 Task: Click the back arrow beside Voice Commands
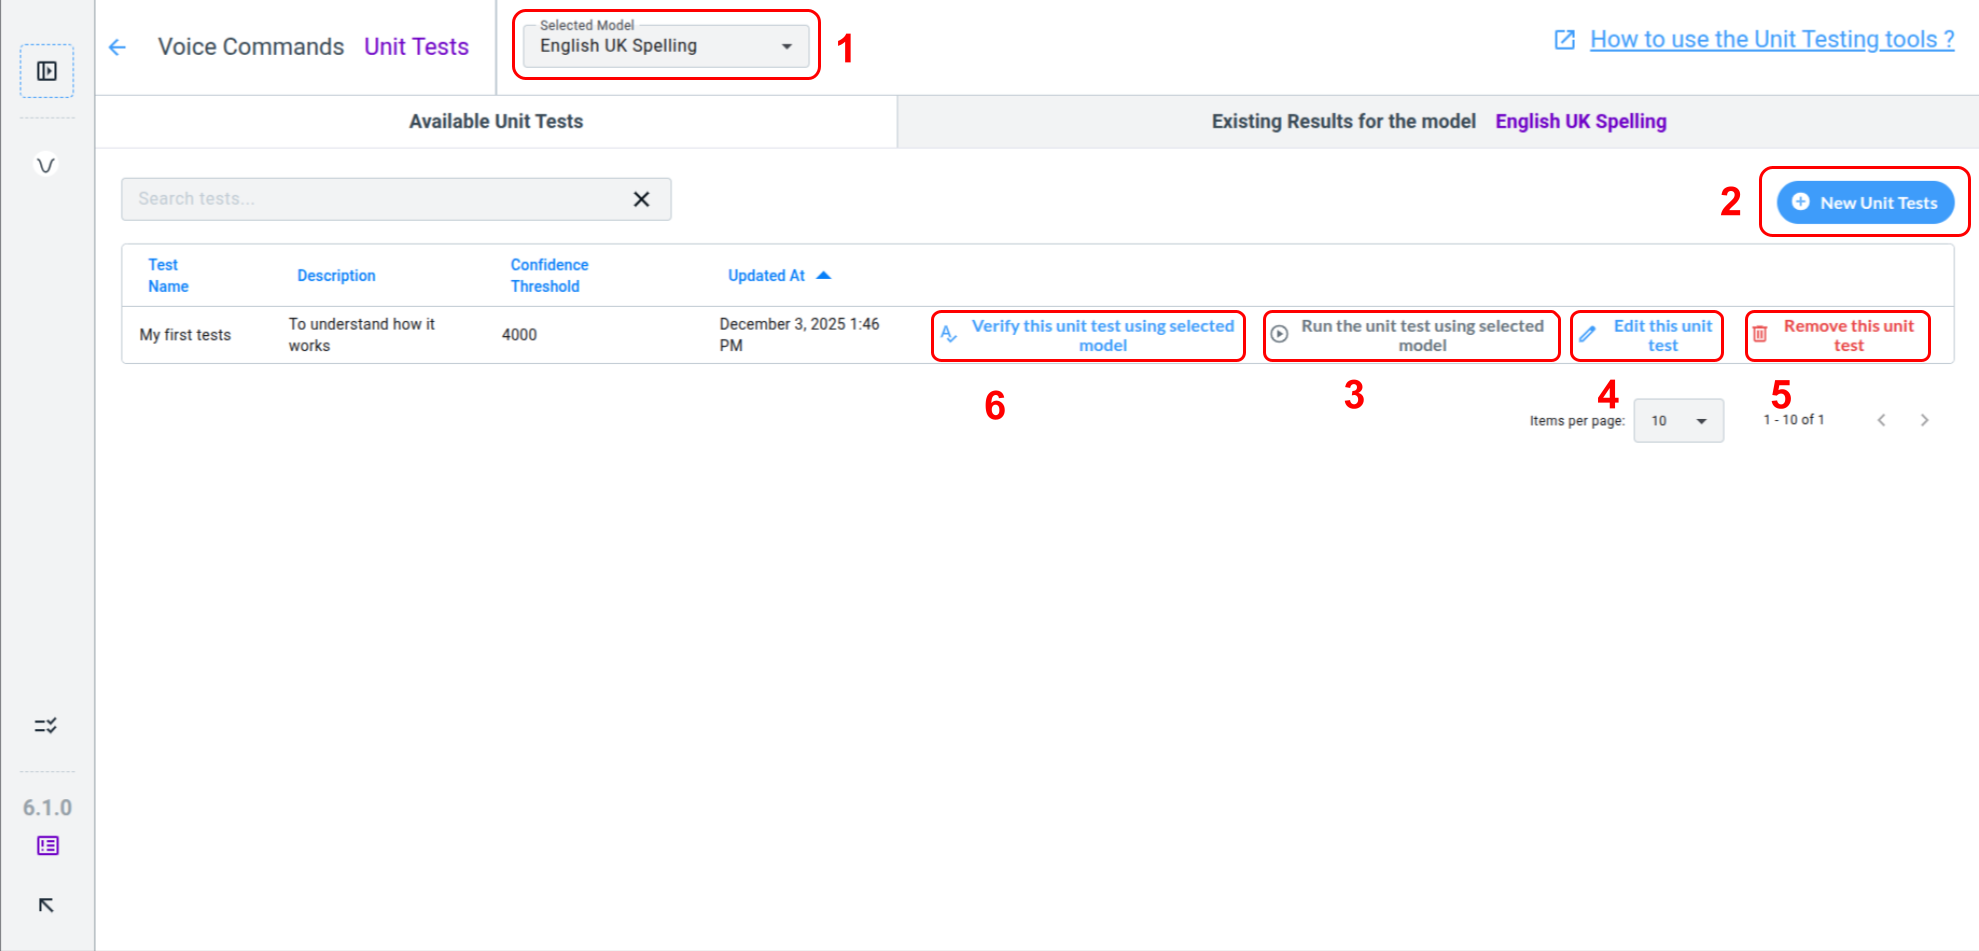118,47
